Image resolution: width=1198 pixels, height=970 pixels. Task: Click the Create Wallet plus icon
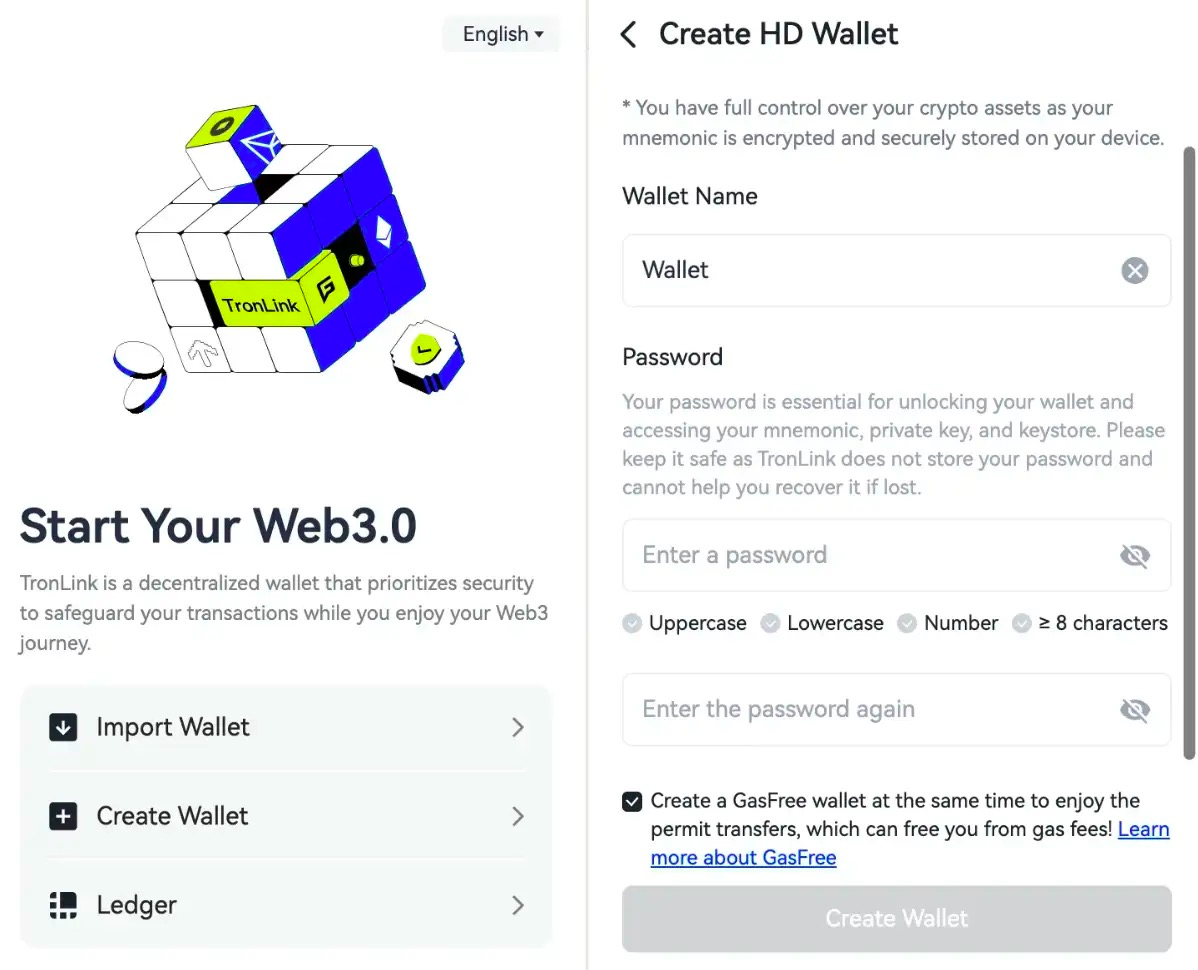(x=63, y=817)
